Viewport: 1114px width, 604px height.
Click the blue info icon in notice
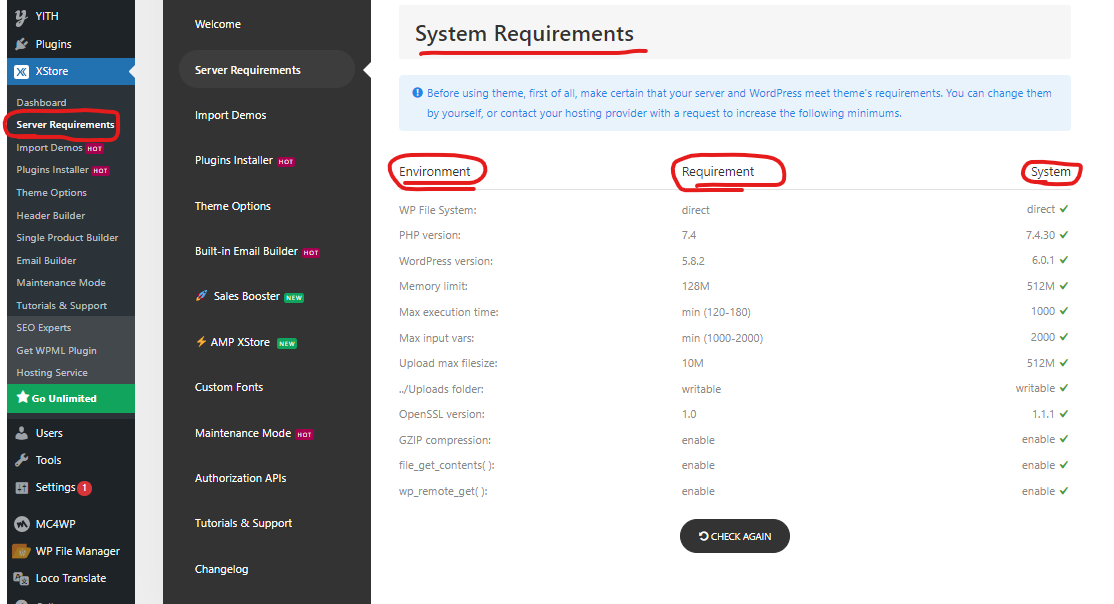point(418,92)
